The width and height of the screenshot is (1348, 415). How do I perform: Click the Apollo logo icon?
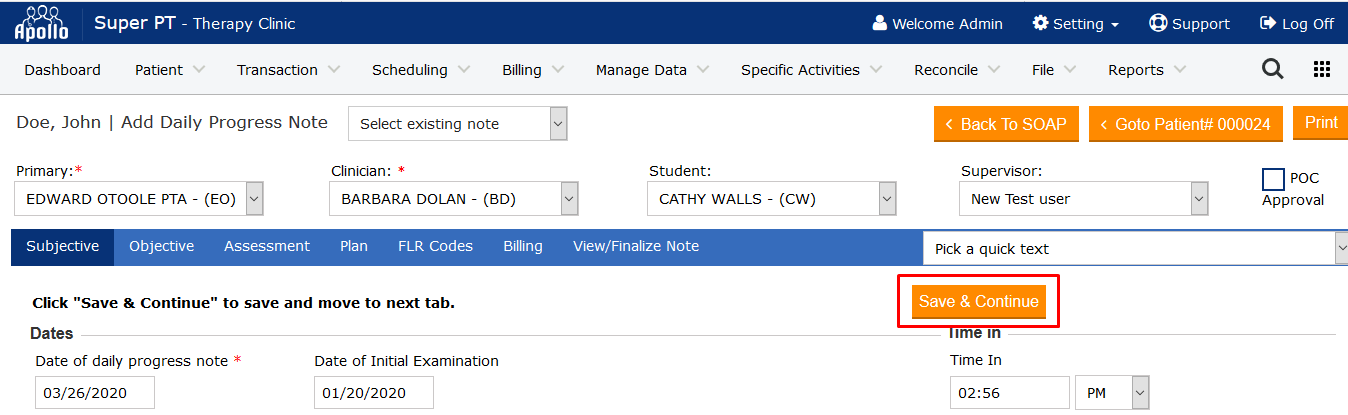coord(41,22)
